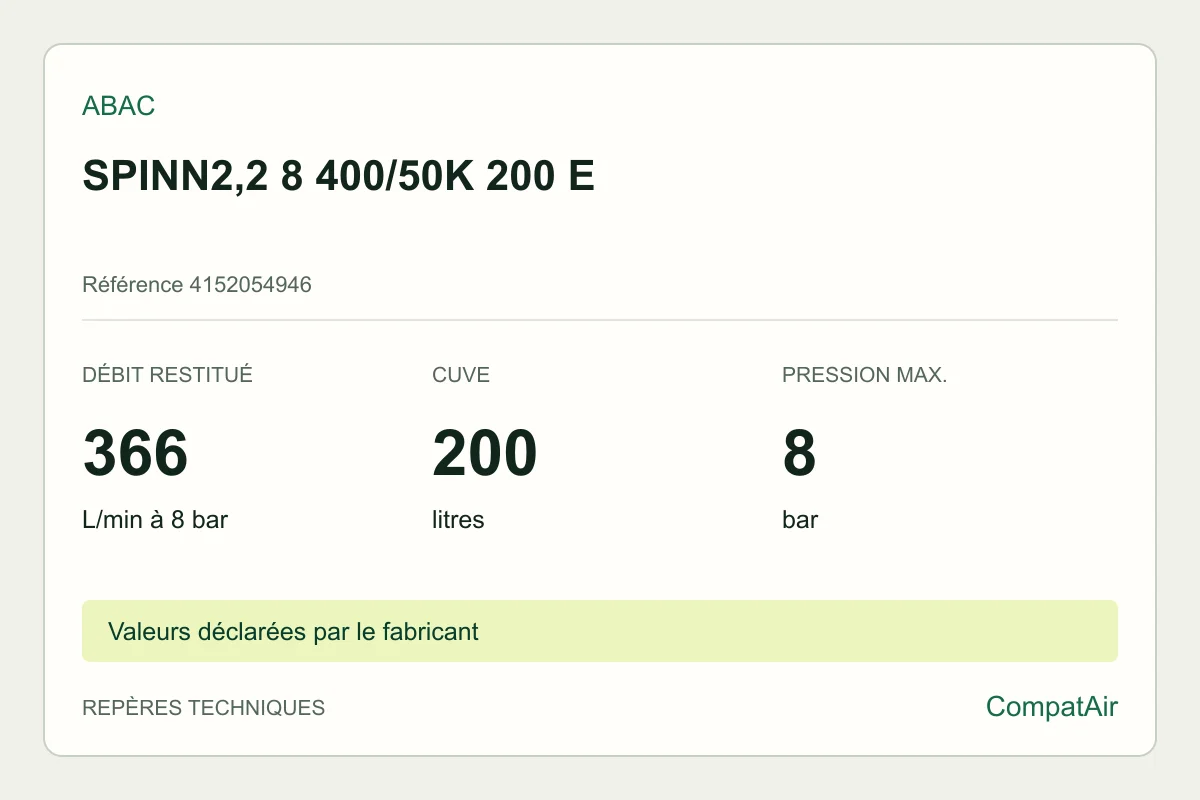This screenshot has height=800, width=1200.
Task: Click the REPÈRES TECHNIQUES footer label
Action: tap(203, 707)
